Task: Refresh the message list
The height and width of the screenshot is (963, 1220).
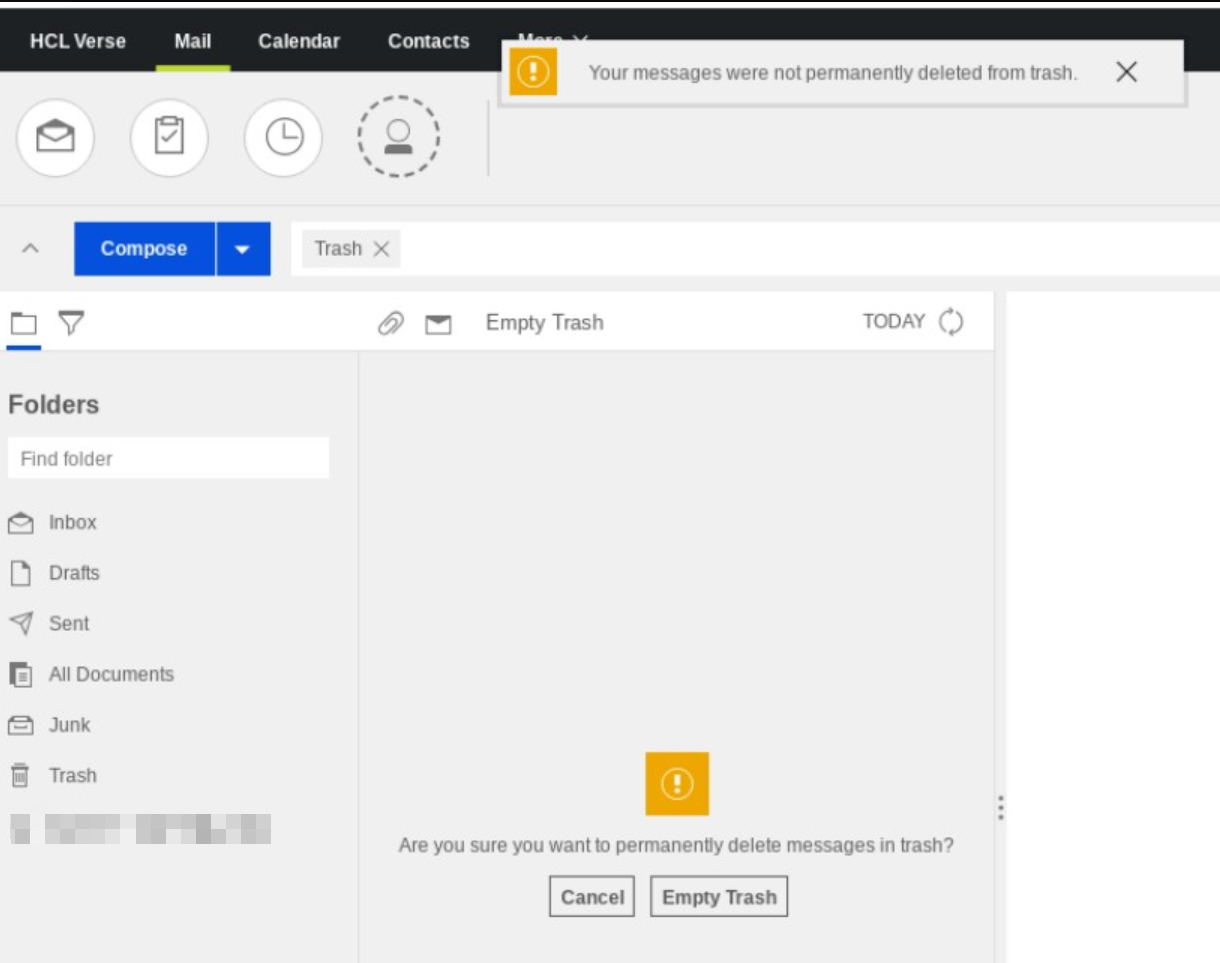Action: (951, 322)
